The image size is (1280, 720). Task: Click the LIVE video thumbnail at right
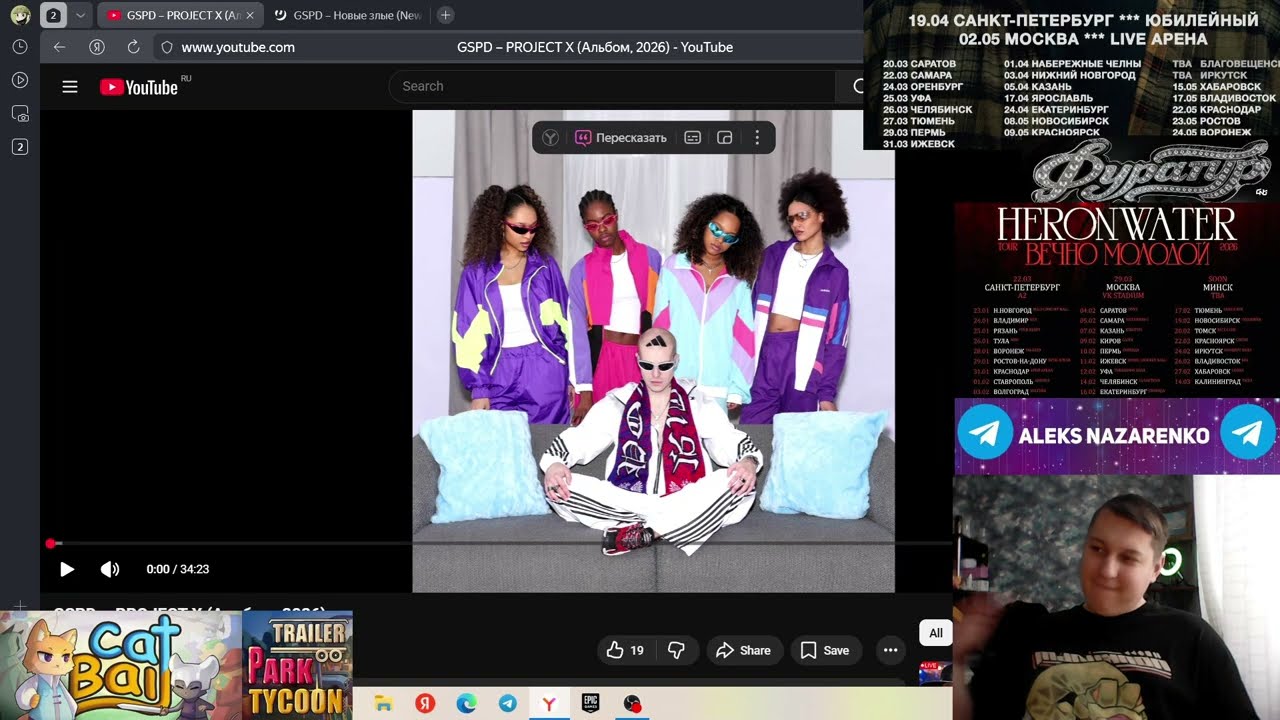935,673
